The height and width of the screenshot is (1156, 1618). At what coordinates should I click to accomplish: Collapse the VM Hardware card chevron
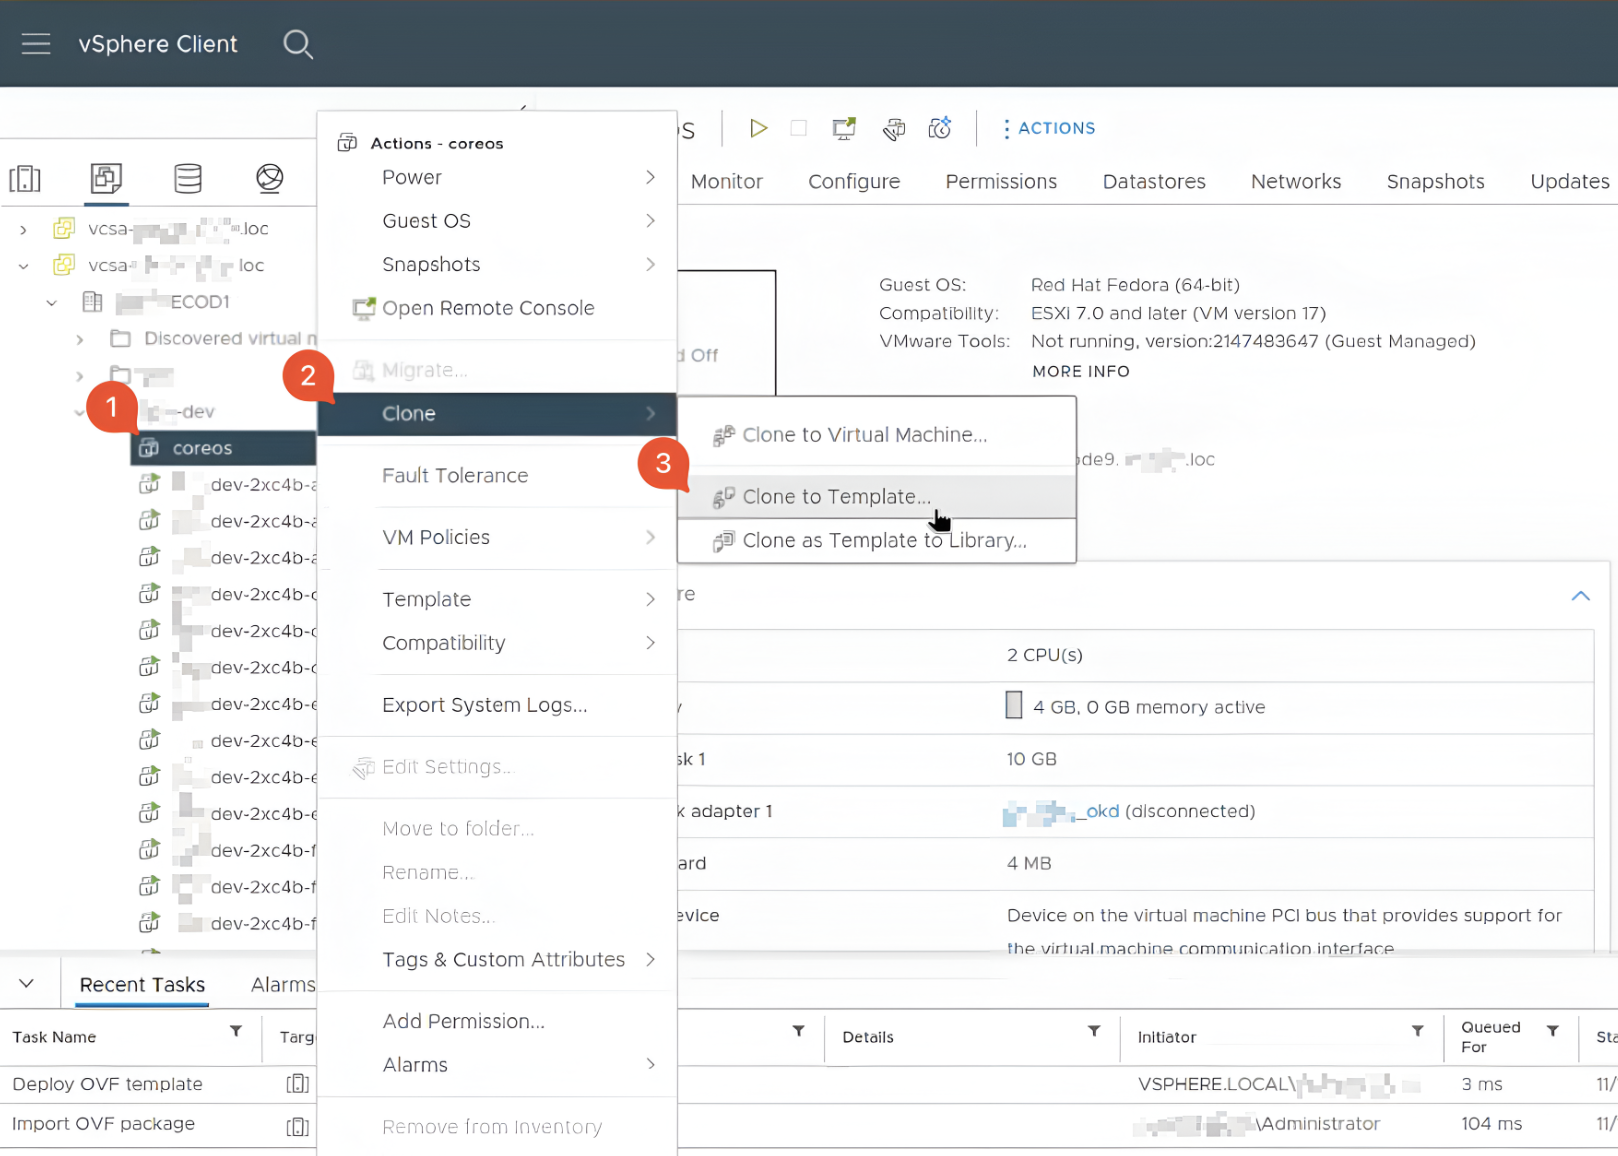click(x=1580, y=595)
